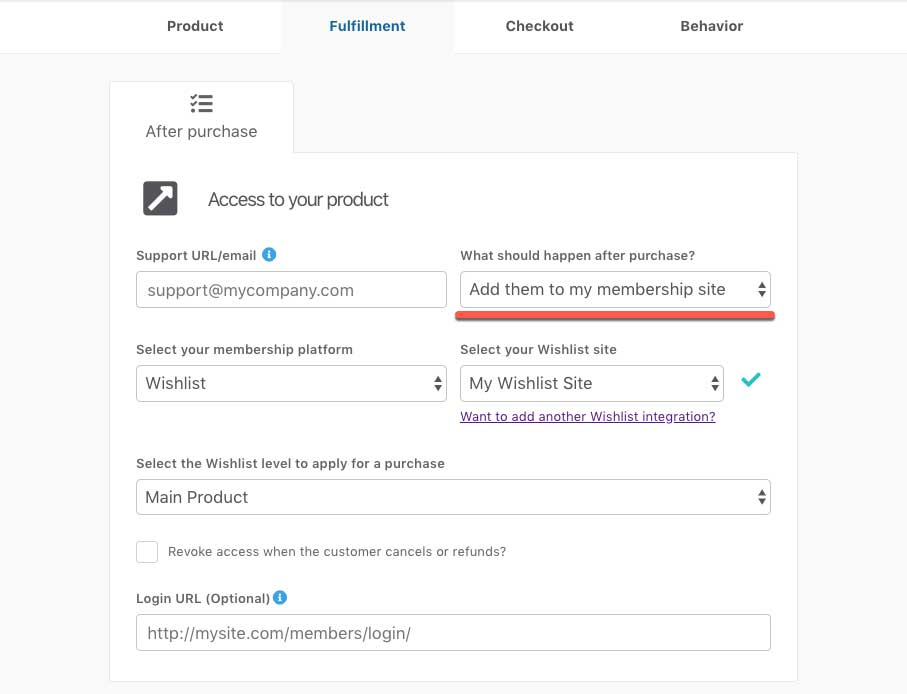Open the membership platform dropdown showing Wishlist
Screen dimensions: 907x694
[x=291, y=383]
